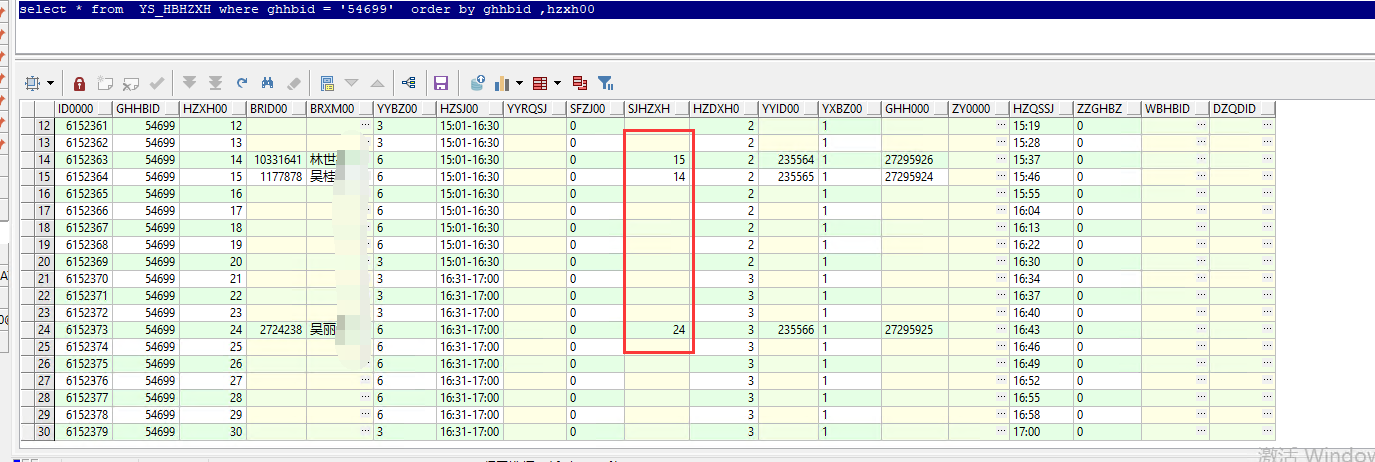This screenshot has width=1375, height=462.
Task: Click the bar chart icon
Action: pyautogui.click(x=503, y=83)
